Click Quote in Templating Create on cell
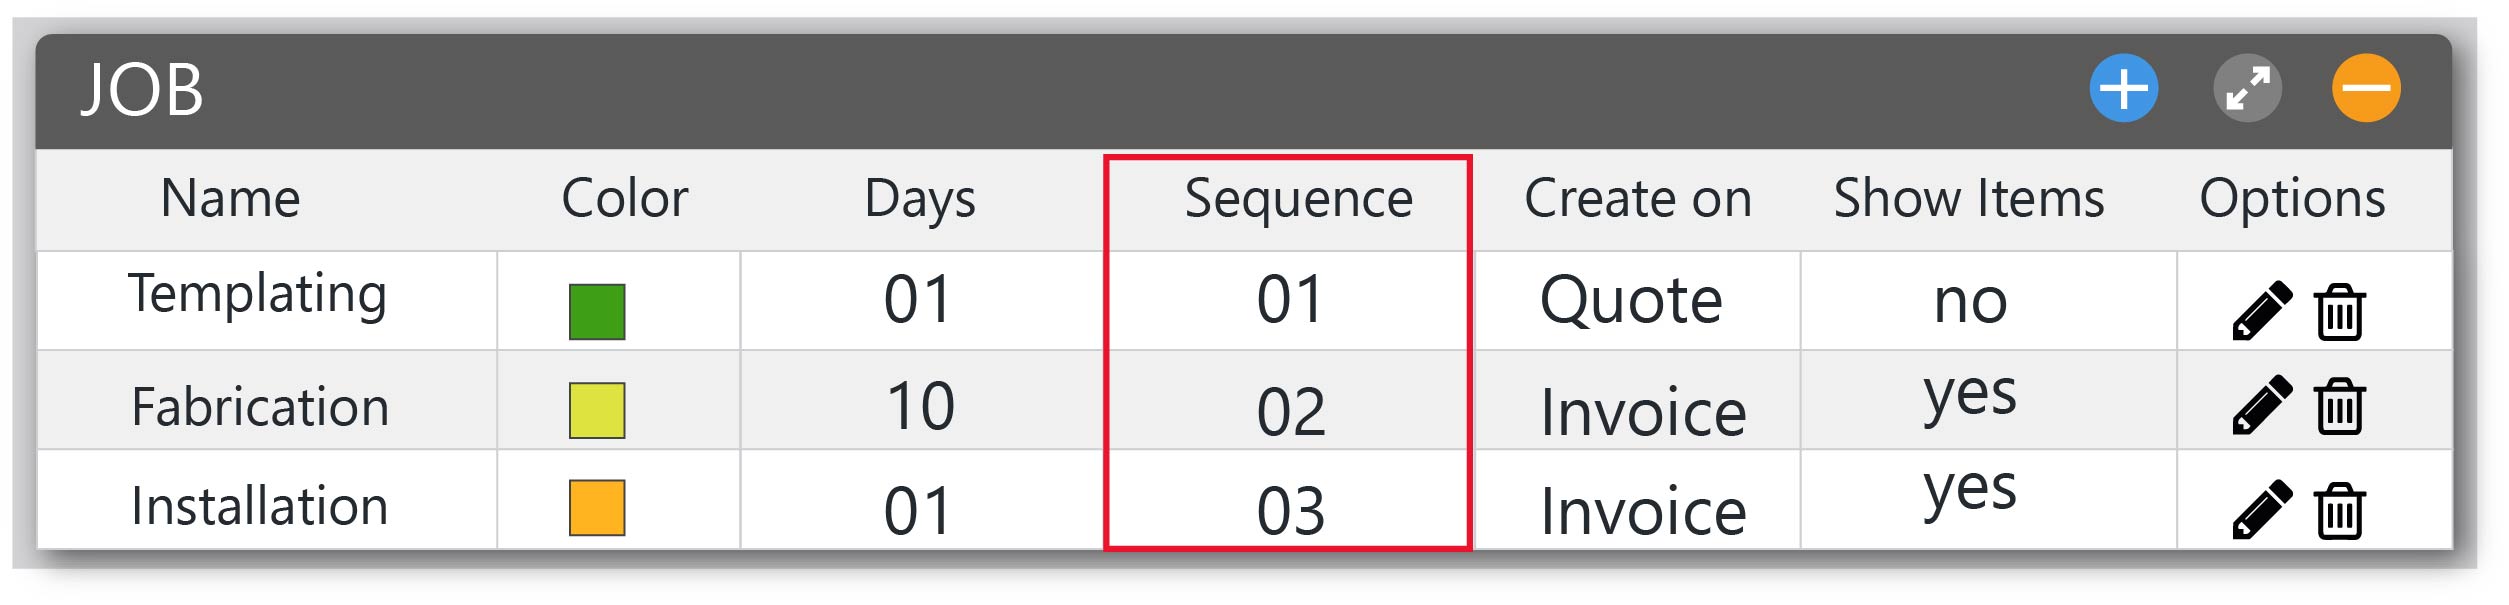Image resolution: width=2509 pixels, height=605 pixels. [x=1631, y=300]
